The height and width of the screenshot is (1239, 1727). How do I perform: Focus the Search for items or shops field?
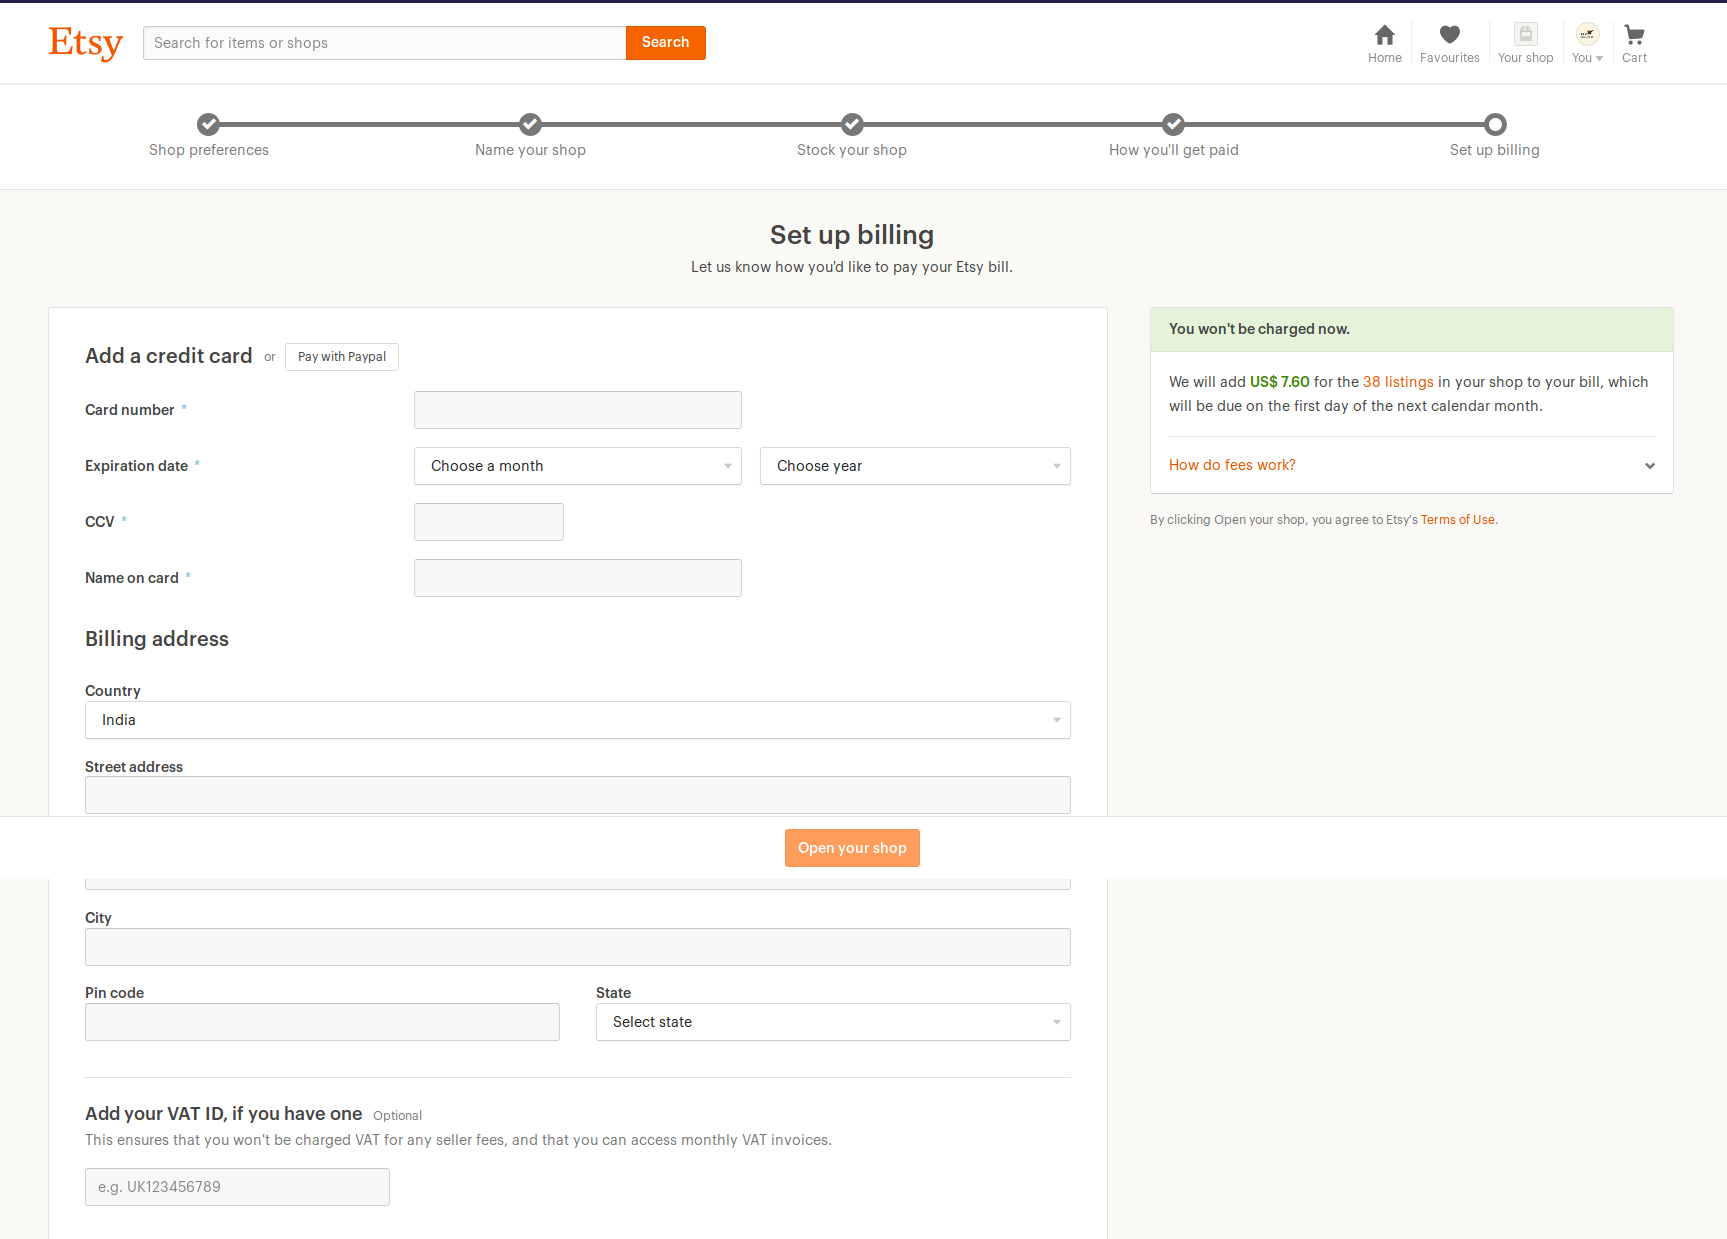click(x=385, y=43)
